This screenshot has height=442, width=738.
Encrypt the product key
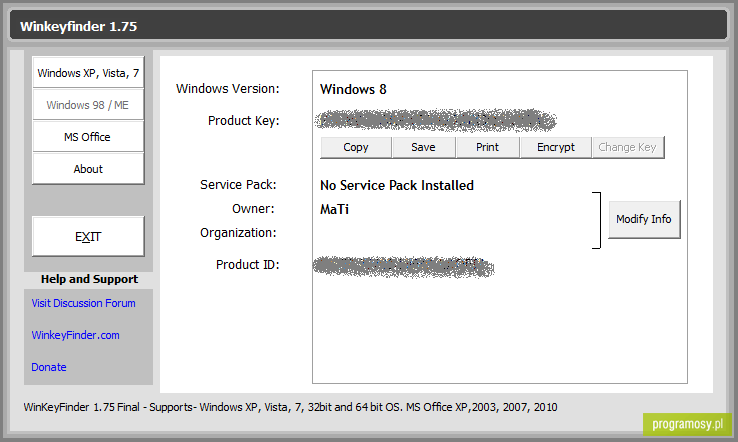click(556, 147)
